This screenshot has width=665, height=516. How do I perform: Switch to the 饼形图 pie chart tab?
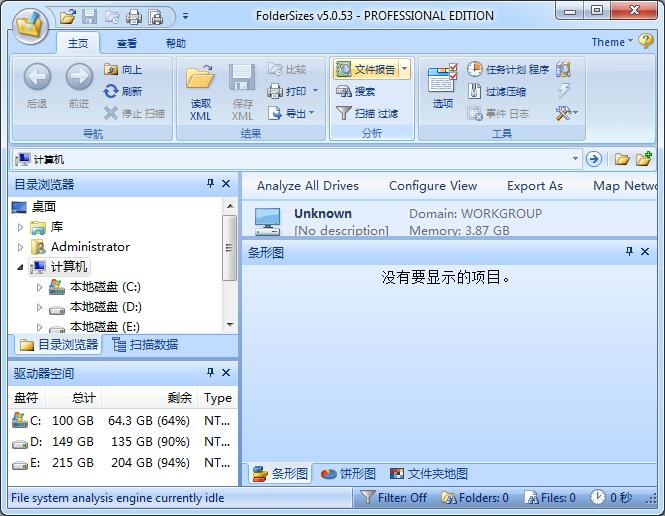tap(349, 474)
